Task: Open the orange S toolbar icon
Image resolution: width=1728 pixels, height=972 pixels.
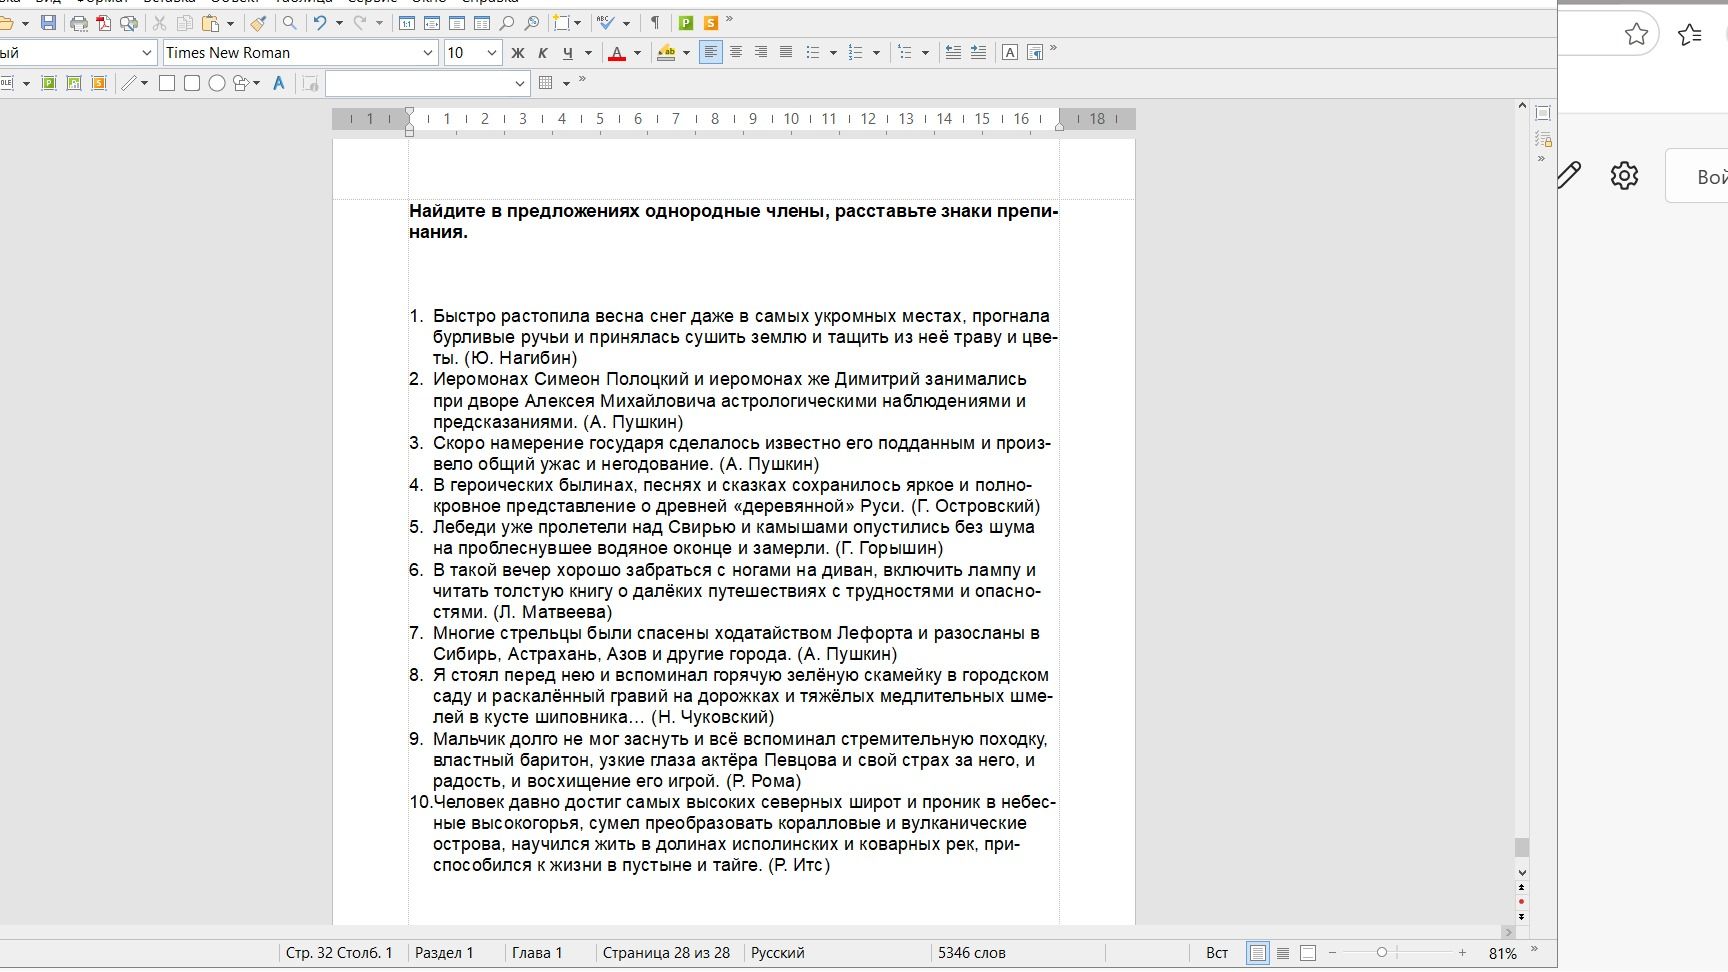Action: coord(711,23)
